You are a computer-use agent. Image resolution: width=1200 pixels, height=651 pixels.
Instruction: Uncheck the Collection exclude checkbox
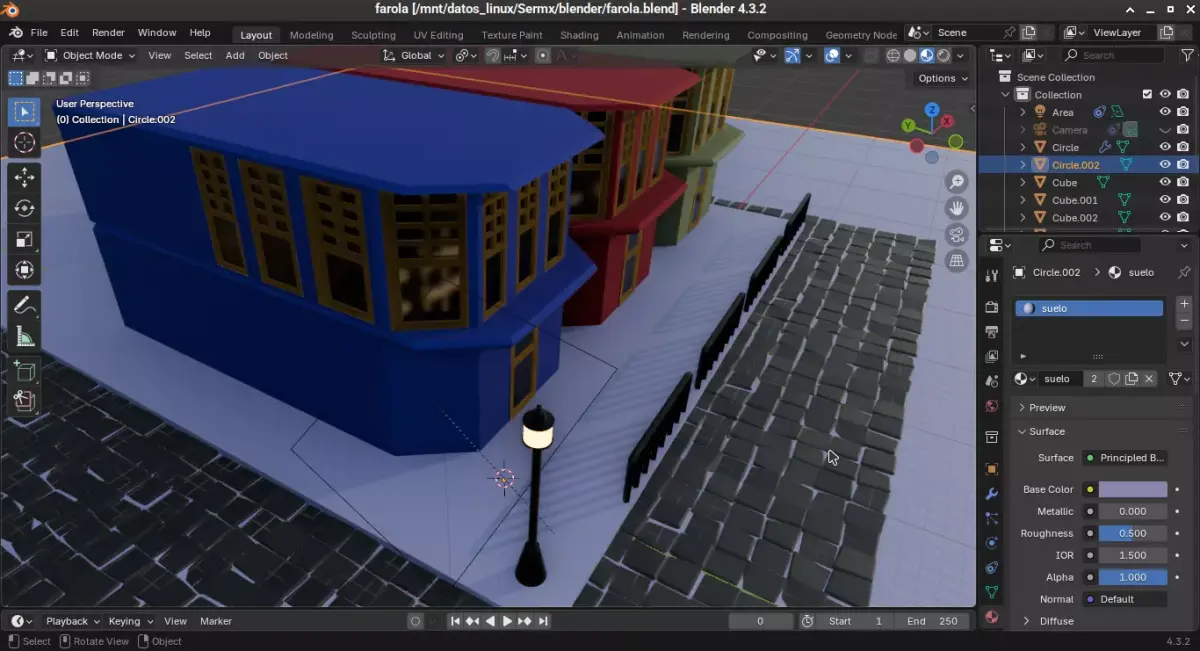point(1147,94)
